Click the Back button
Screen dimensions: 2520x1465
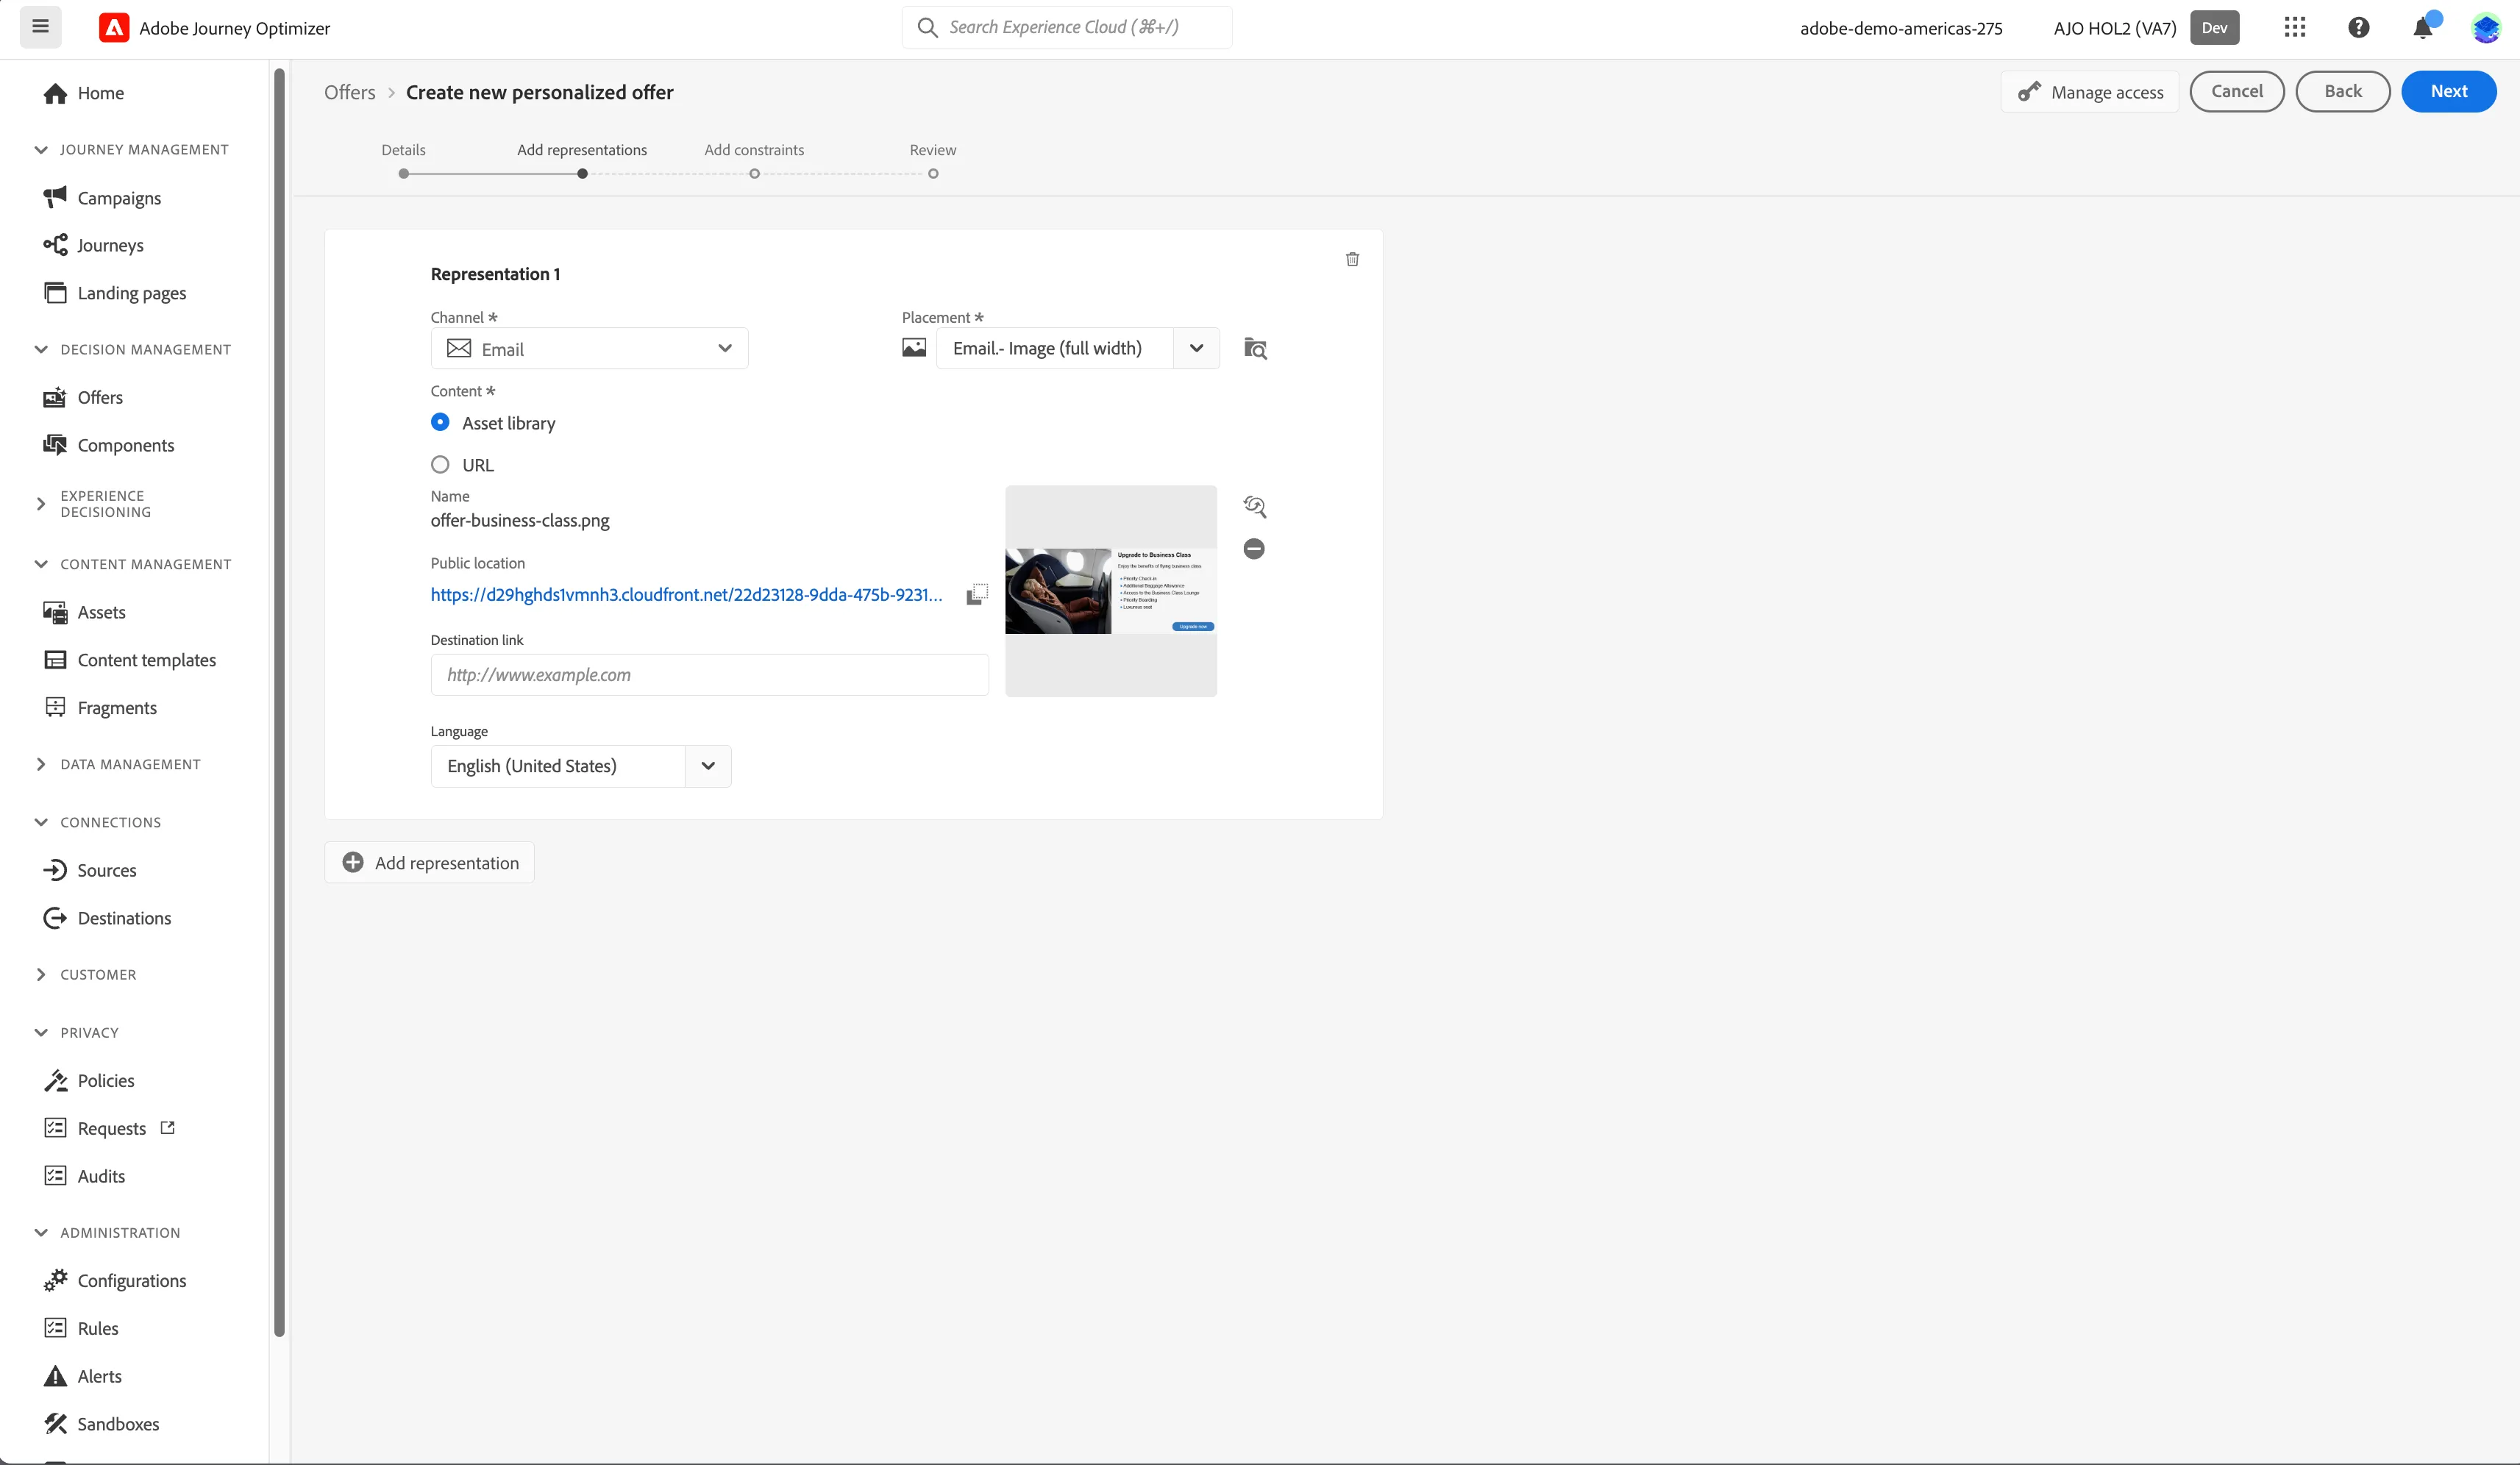click(2343, 91)
